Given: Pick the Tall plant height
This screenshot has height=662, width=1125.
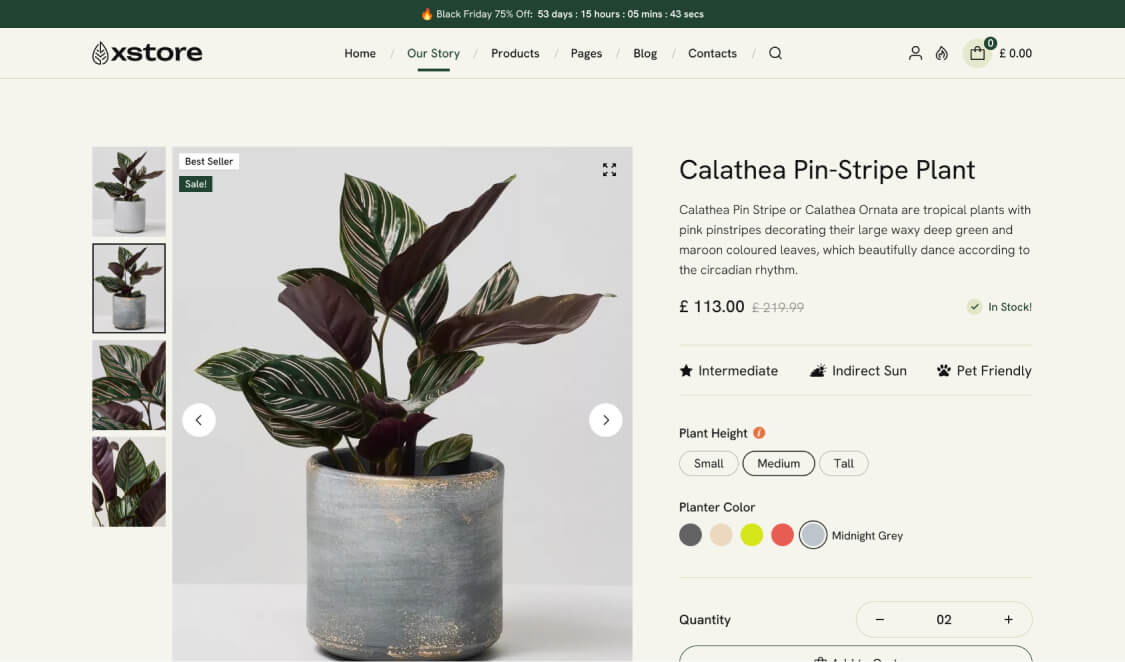Looking at the screenshot, I should [x=844, y=463].
